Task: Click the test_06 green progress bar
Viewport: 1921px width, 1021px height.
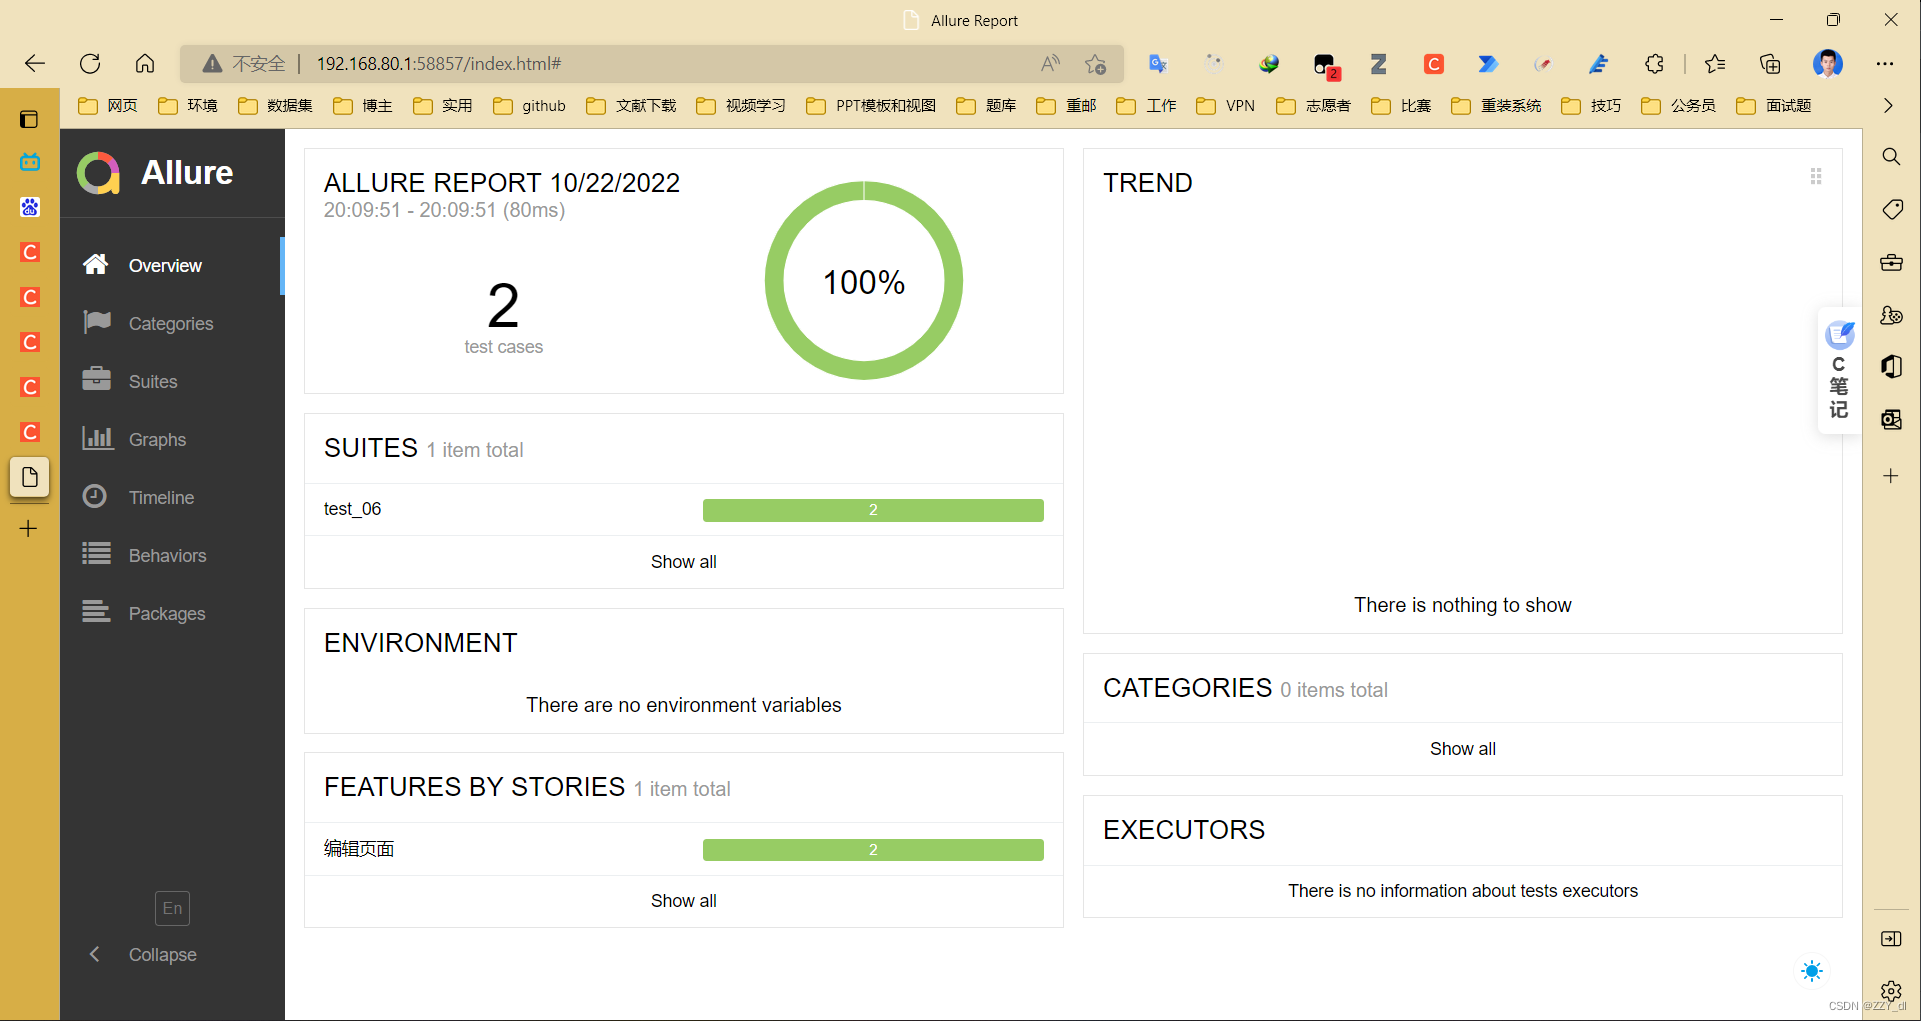Action: tap(872, 510)
